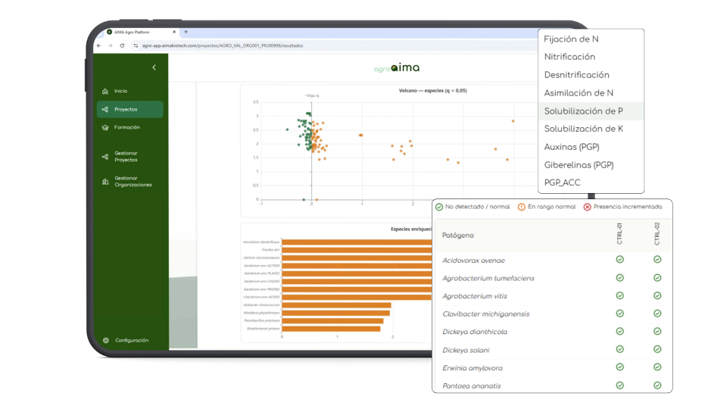Screen dimensions: 727x409
Task: Click the Inicio house icon
Action: pos(105,91)
